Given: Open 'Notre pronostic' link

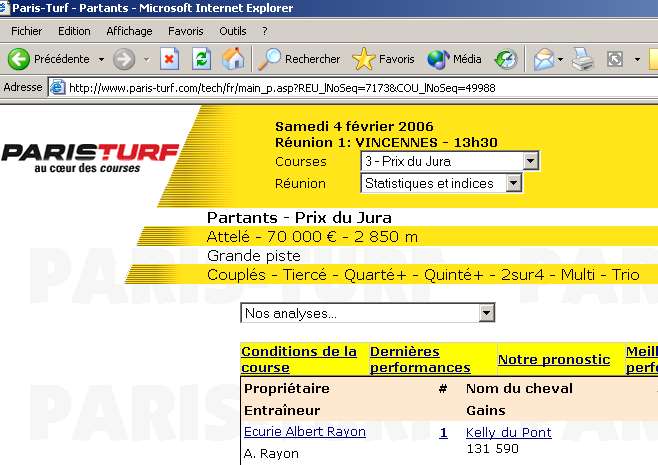Looking at the screenshot, I should pos(554,360).
